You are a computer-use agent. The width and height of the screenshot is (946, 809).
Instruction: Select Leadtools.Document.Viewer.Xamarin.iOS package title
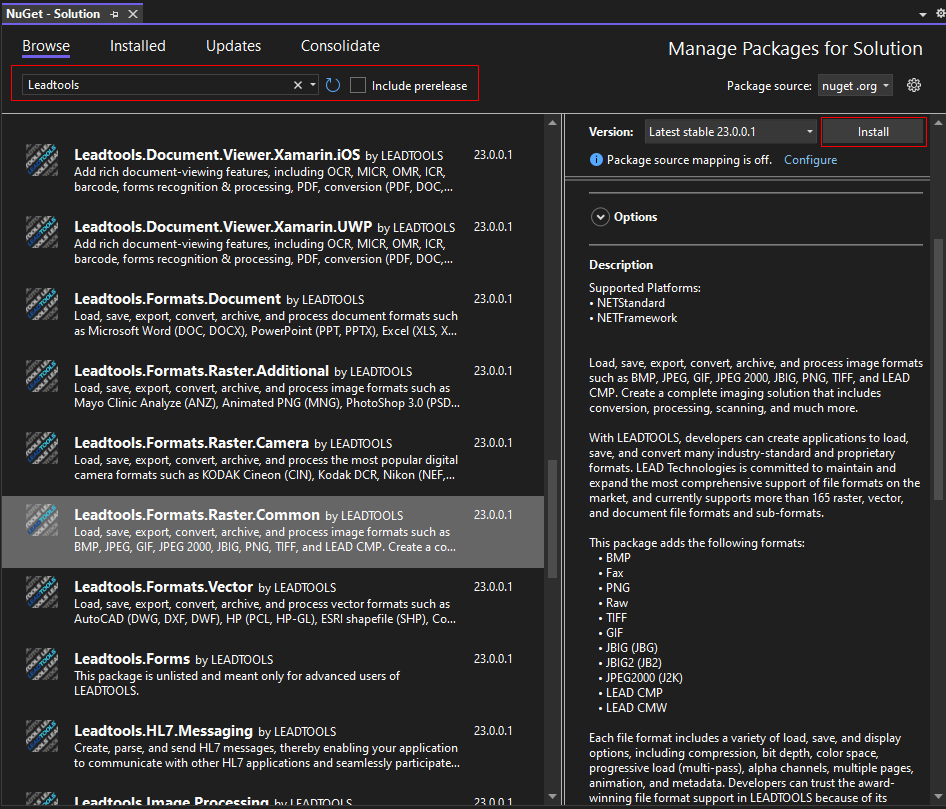click(x=217, y=154)
